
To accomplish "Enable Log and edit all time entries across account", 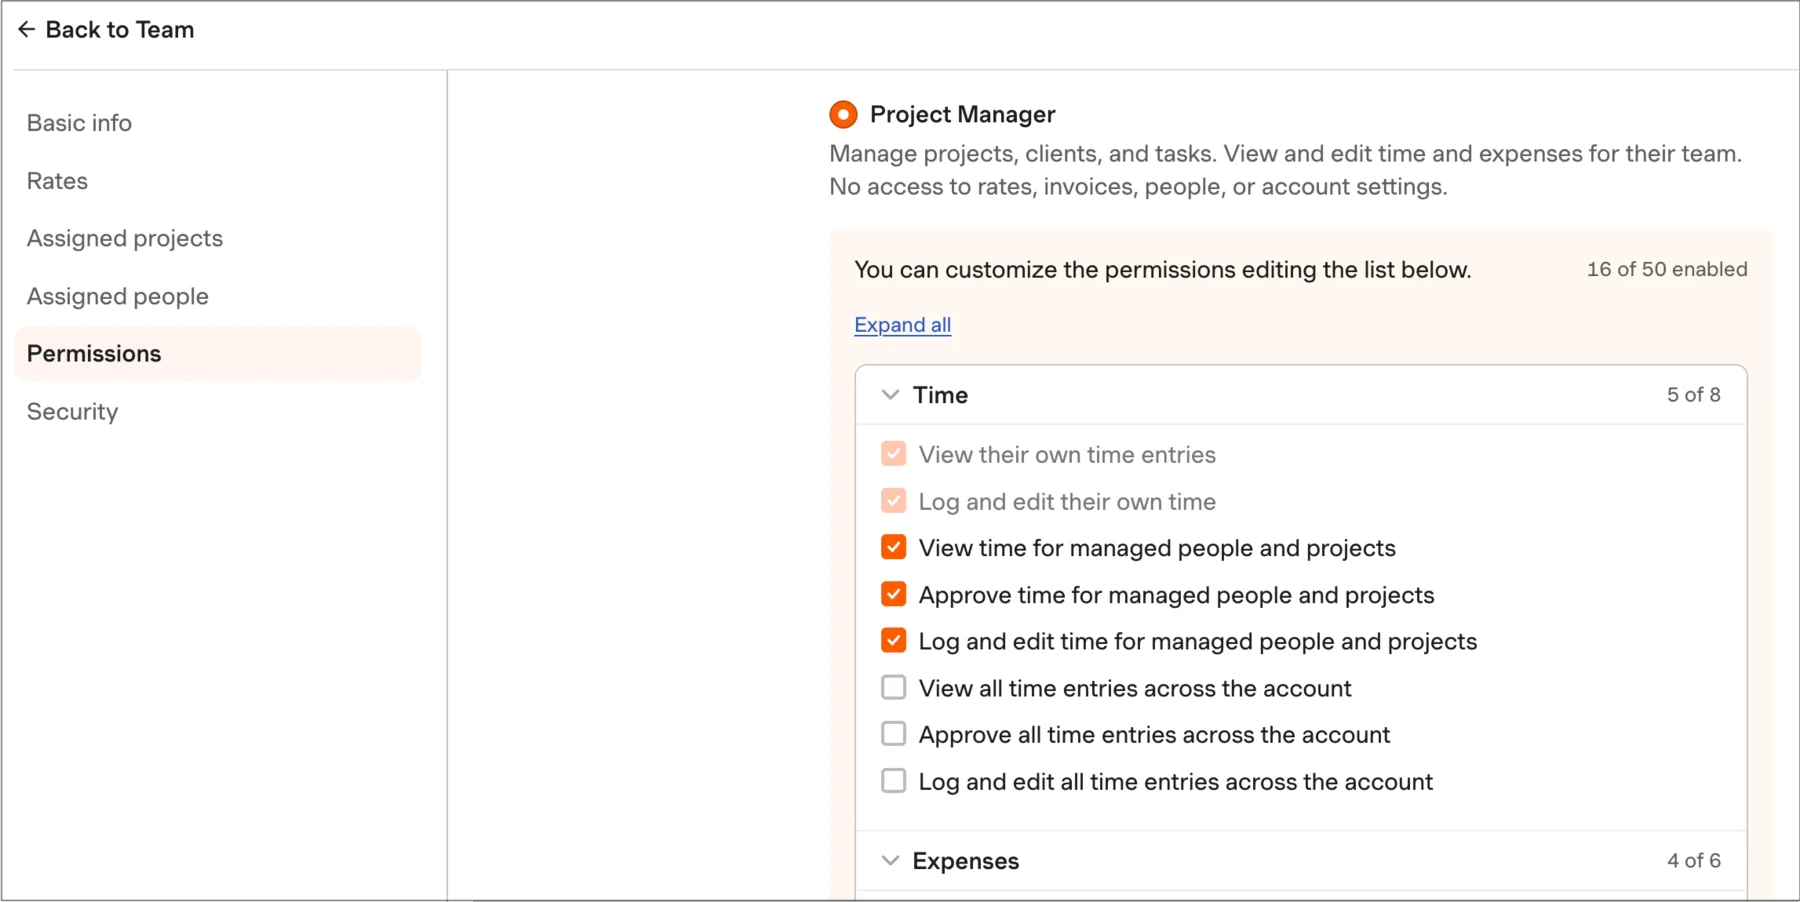I will click(893, 781).
